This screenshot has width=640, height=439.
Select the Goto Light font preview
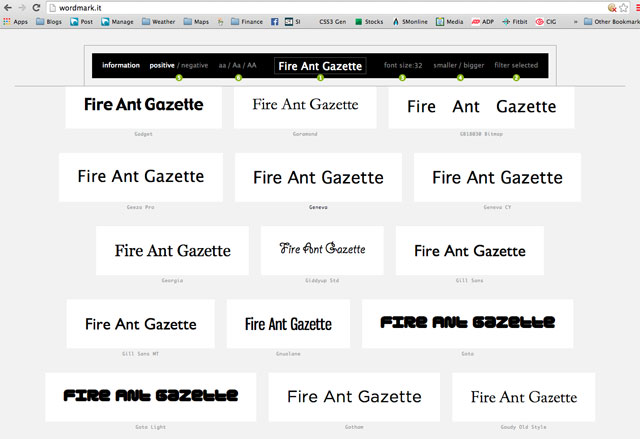pyautogui.click(x=151, y=397)
